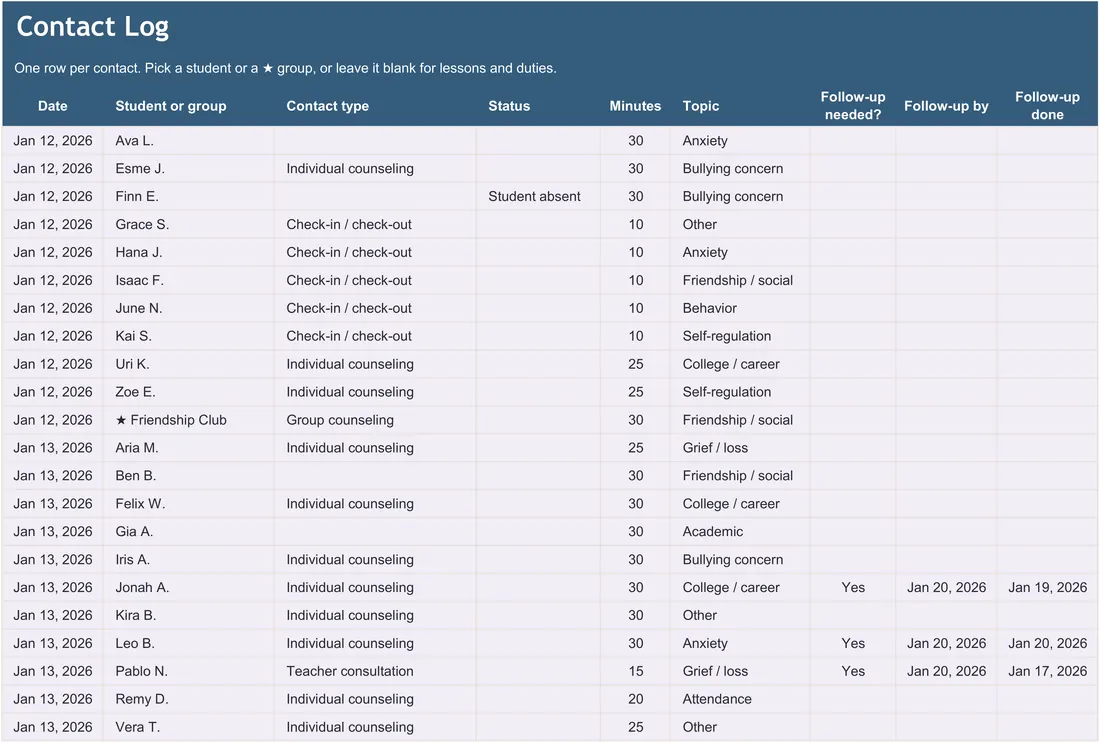Click the empty Follow-up needed cell for Vera T.
This screenshot has width=1100, height=743.
click(853, 728)
